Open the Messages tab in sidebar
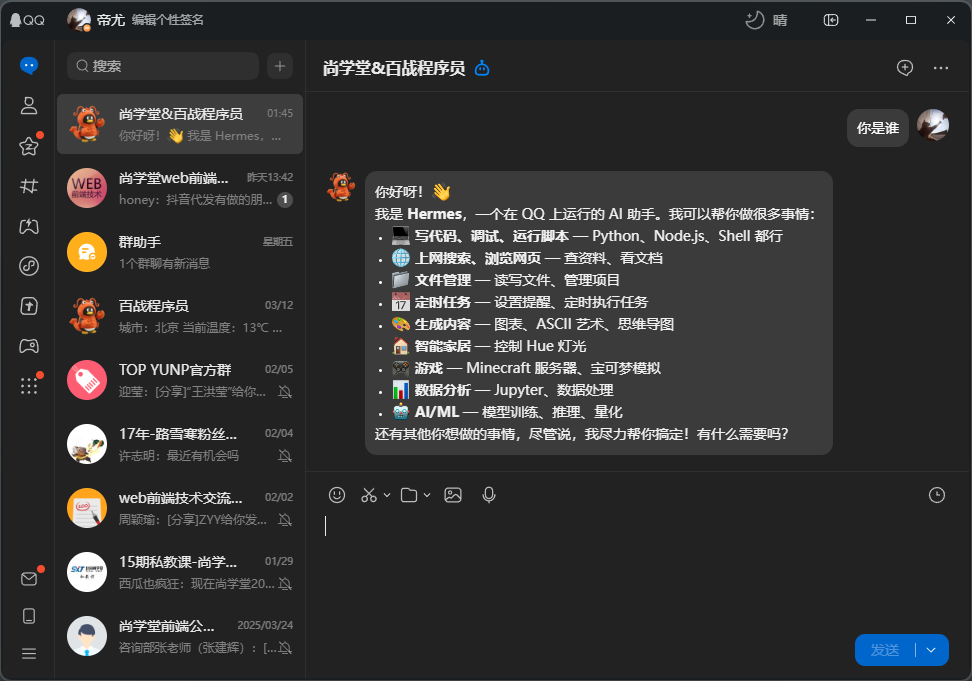 coord(29,65)
